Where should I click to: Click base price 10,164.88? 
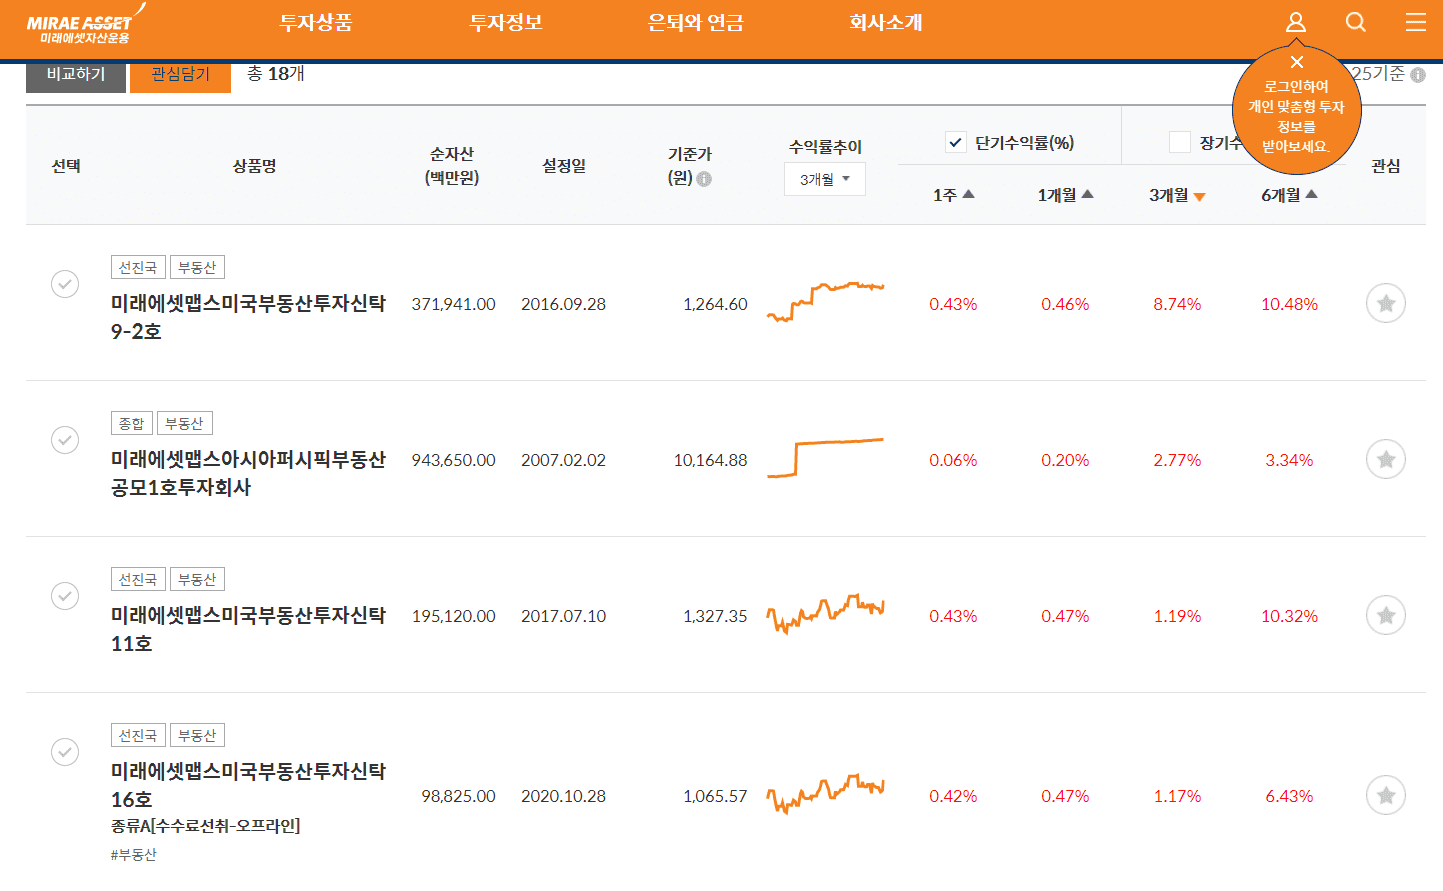[x=710, y=460]
